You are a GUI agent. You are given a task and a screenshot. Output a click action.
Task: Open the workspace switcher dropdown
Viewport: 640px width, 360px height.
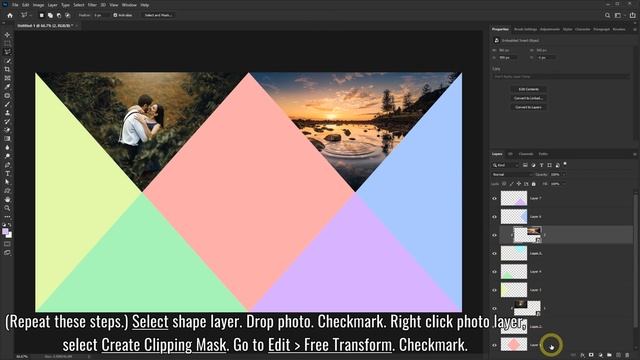619,15
